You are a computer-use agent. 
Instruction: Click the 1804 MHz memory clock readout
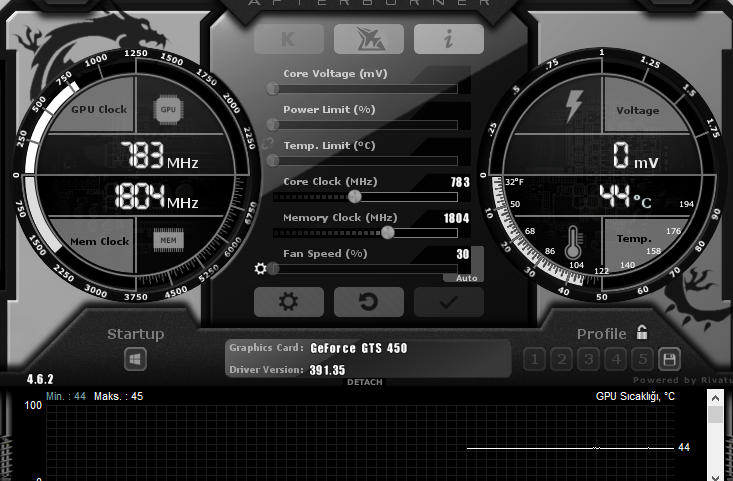point(156,196)
